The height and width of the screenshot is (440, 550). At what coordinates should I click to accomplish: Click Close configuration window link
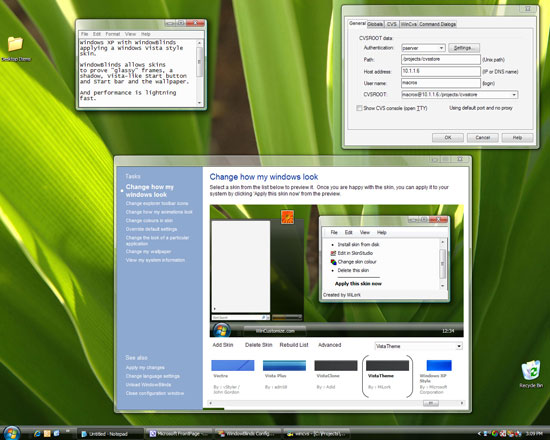pos(155,393)
